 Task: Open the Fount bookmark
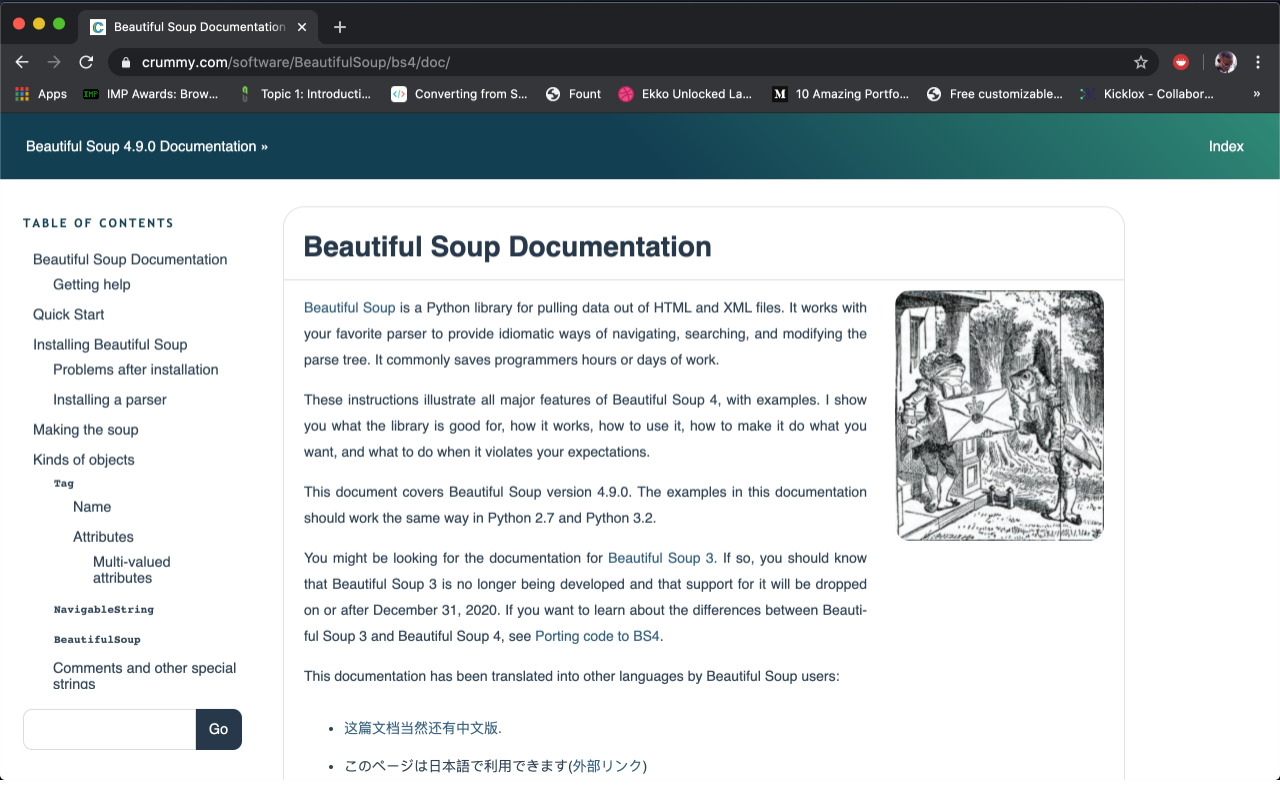pos(573,94)
